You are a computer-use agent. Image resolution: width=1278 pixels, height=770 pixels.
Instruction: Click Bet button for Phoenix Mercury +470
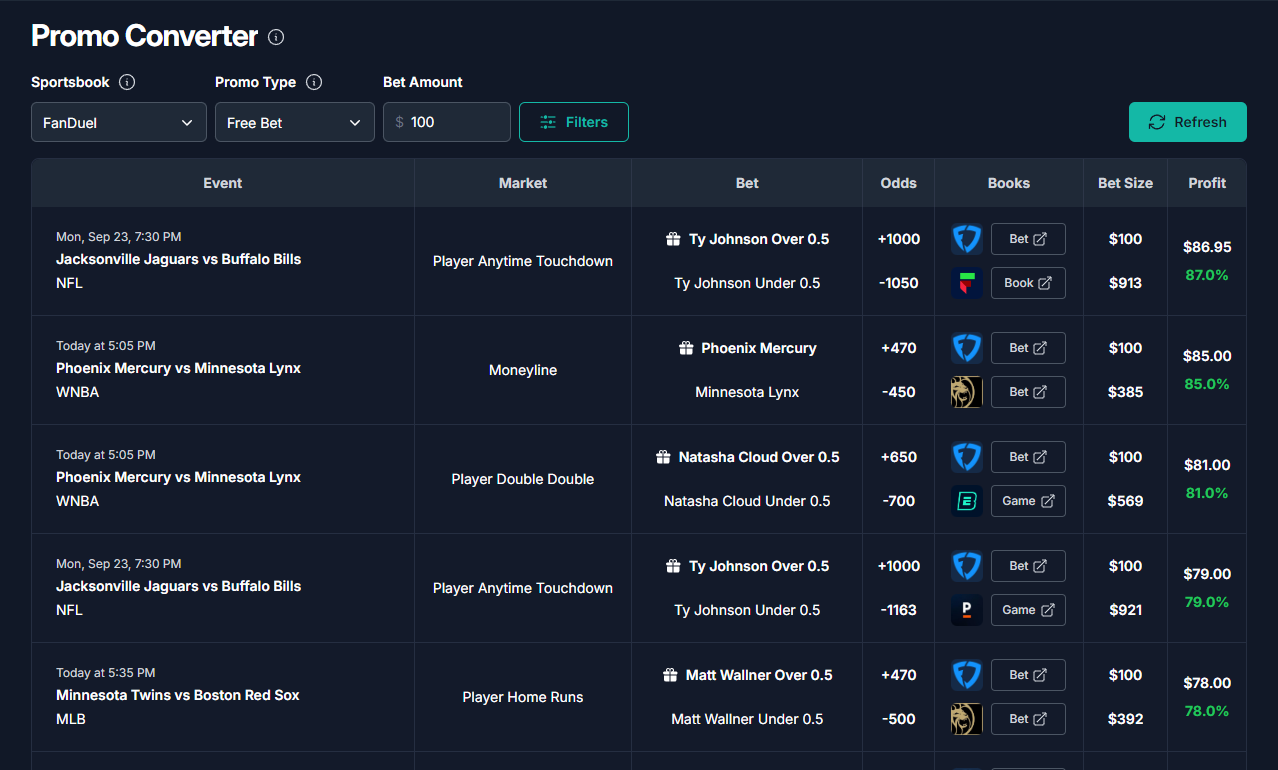click(1028, 348)
